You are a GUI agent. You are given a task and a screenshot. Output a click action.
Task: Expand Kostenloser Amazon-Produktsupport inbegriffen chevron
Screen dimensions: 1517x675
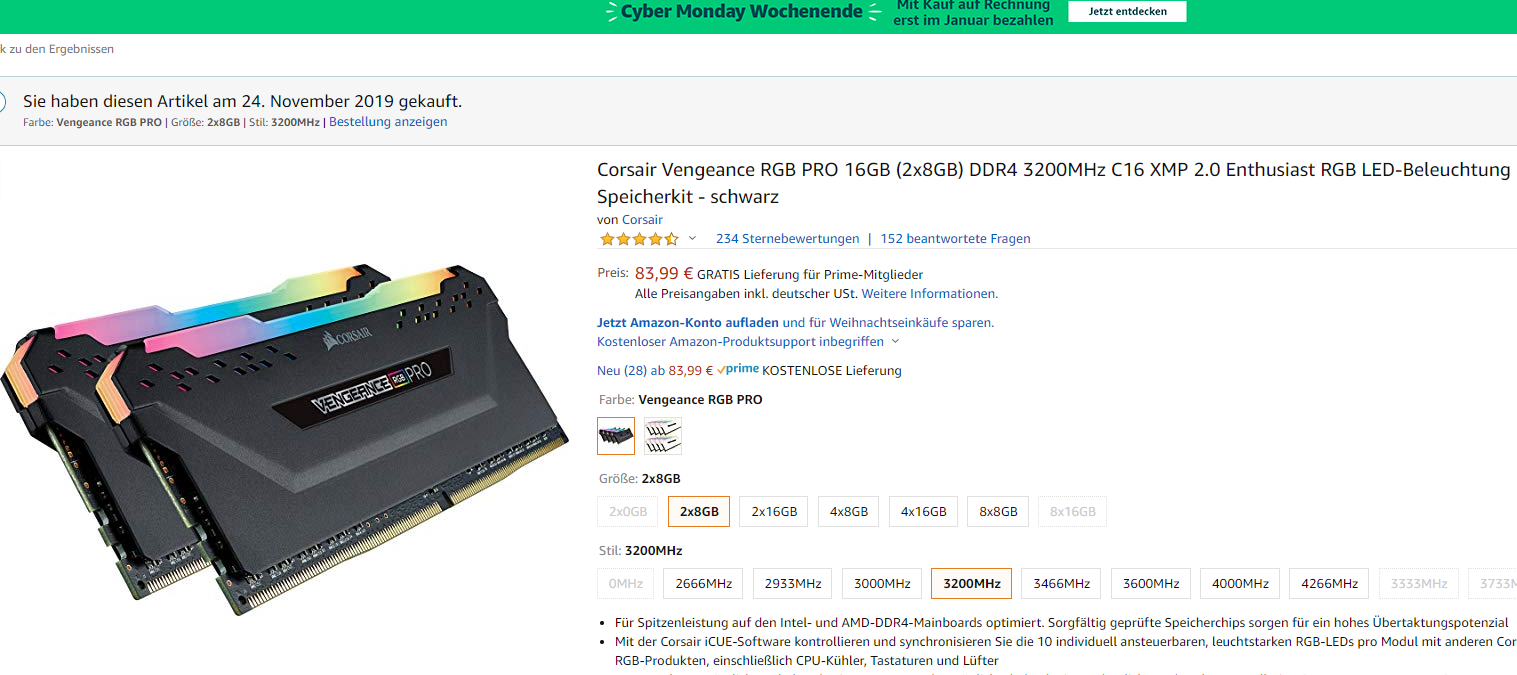[895, 341]
